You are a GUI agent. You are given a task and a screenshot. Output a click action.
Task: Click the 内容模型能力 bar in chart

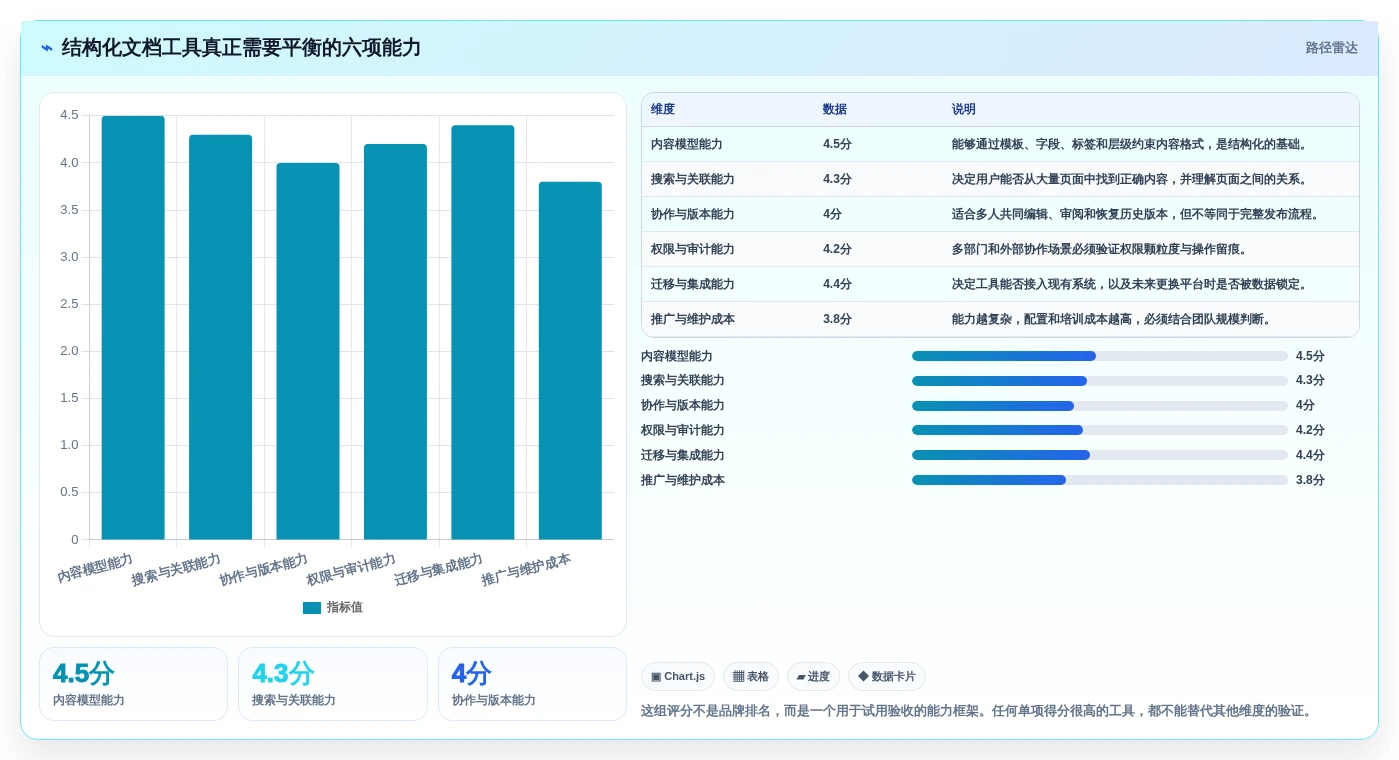[x=133, y=328]
